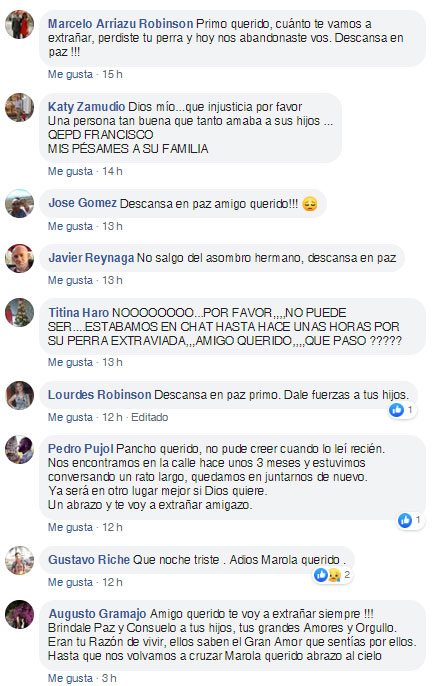Open Katy Zamudio's avatar thumbnail
The width and height of the screenshot is (443, 686).
19,107
